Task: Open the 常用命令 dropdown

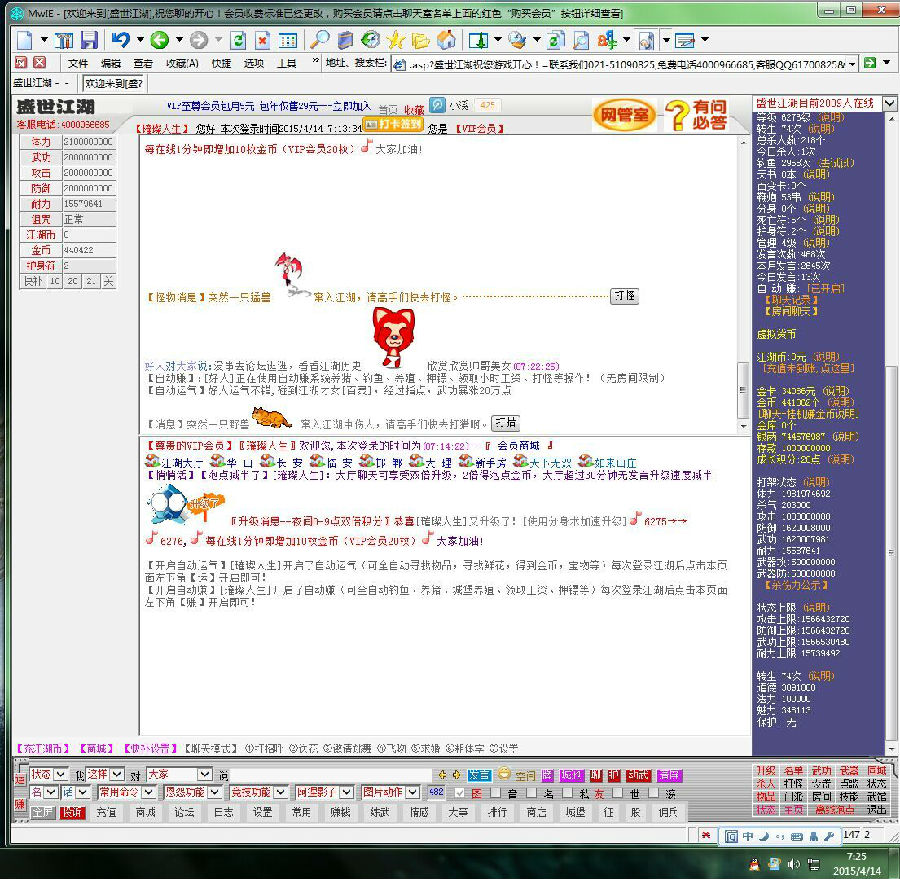Action: point(126,792)
